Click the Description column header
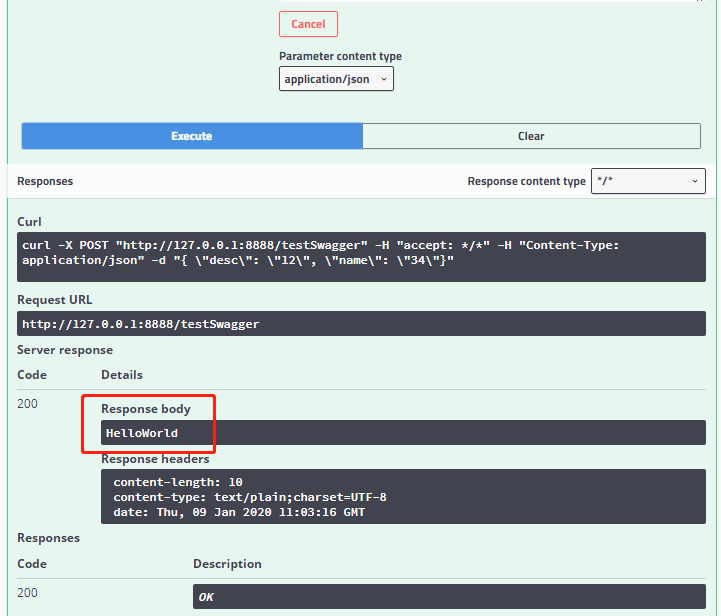 coord(227,564)
